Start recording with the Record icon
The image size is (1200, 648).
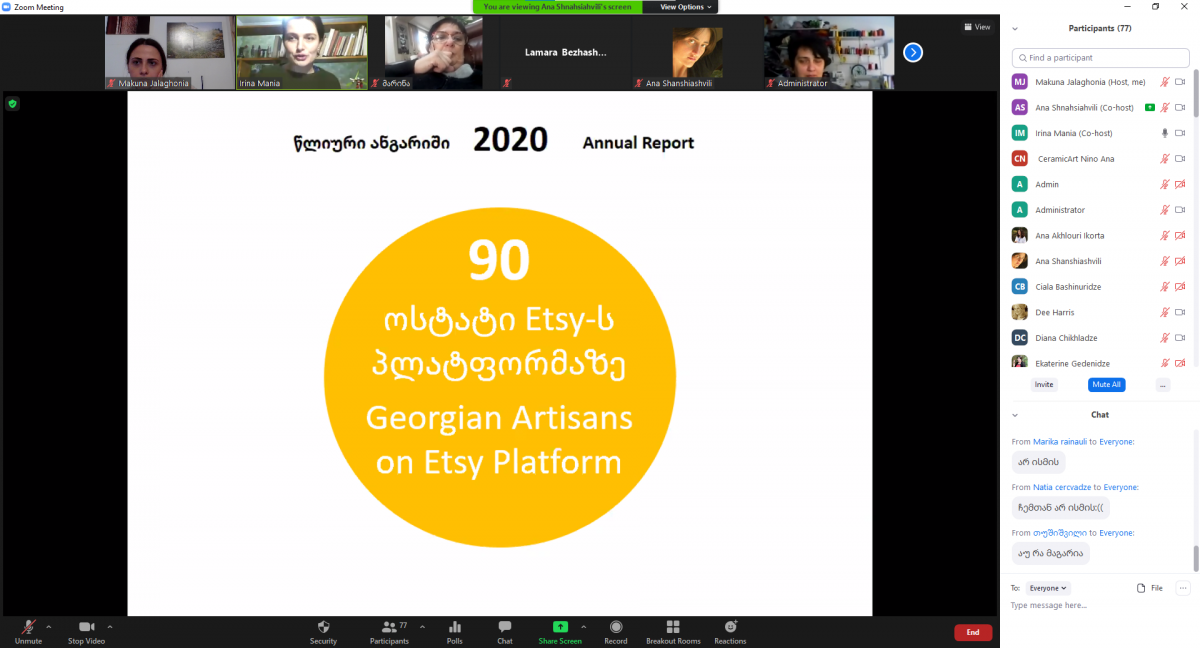coord(616,627)
